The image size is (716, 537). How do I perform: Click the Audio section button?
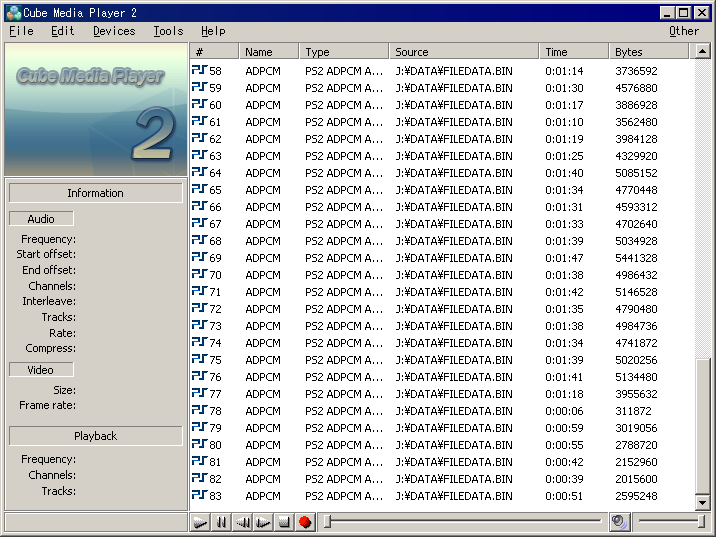pyautogui.click(x=41, y=219)
